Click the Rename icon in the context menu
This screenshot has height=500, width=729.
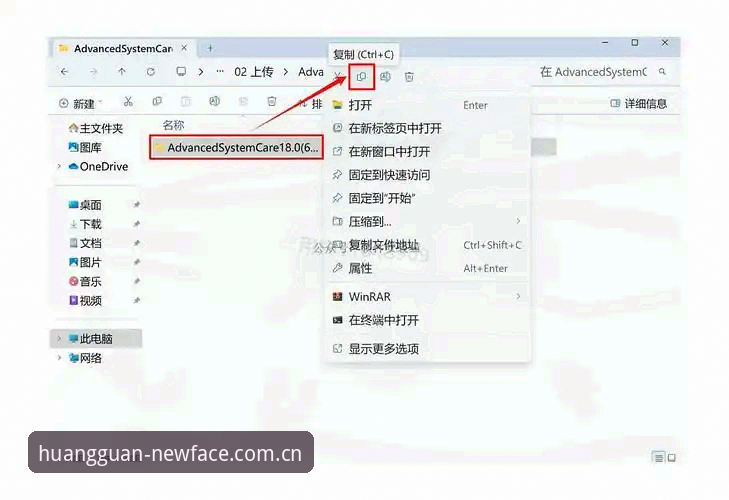[385, 77]
